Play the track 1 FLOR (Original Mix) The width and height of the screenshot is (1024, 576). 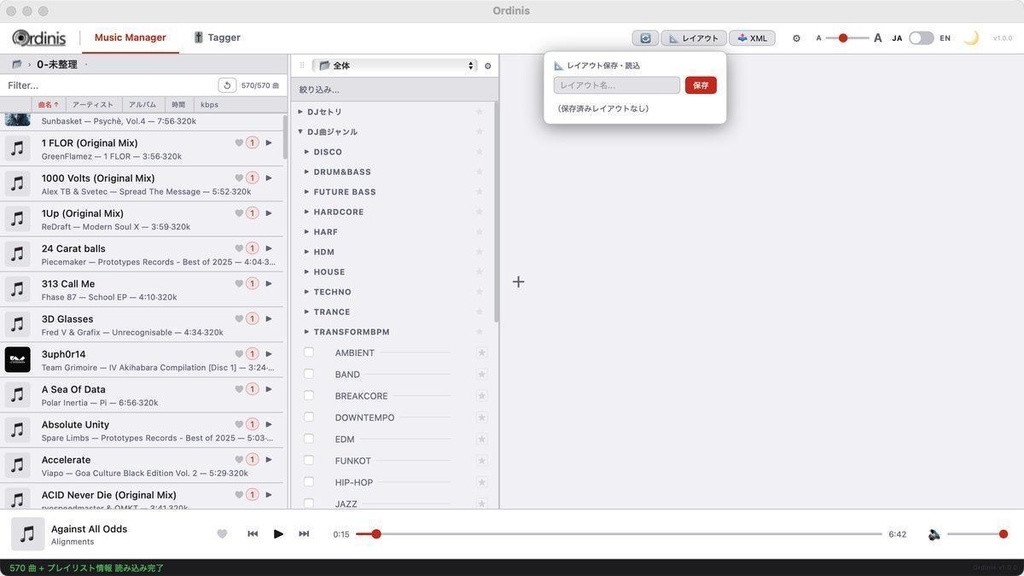[268, 143]
